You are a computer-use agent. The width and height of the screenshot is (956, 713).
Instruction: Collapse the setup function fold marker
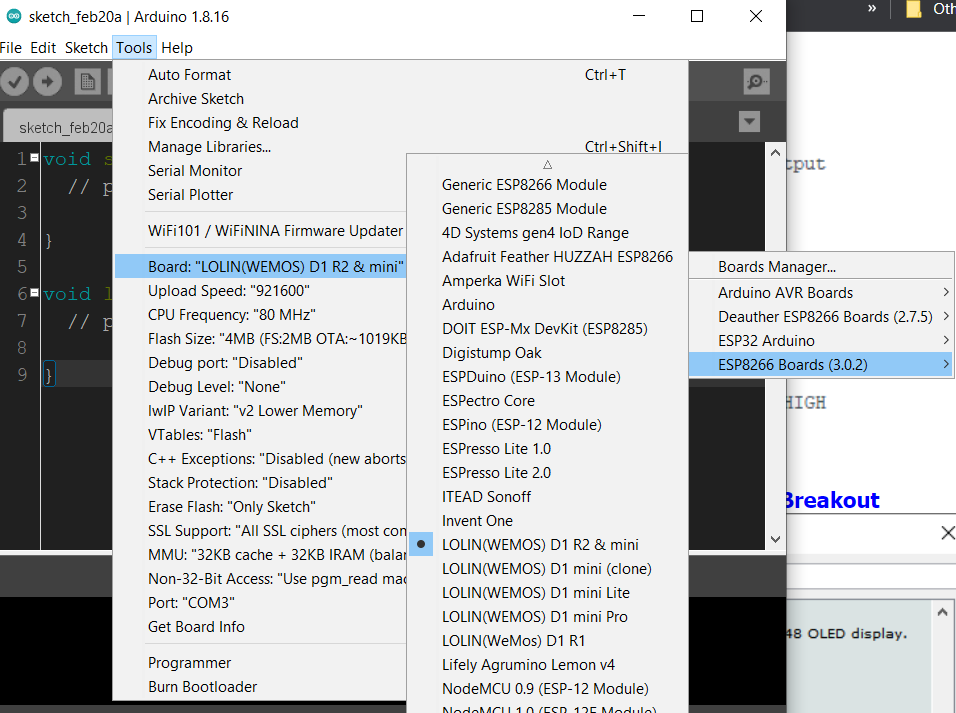coord(35,158)
